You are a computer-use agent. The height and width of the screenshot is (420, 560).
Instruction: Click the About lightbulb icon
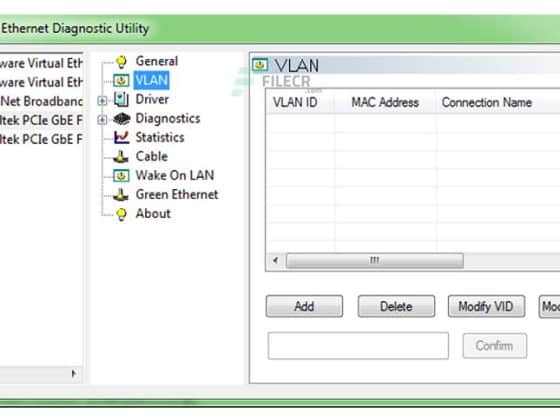(x=121, y=214)
